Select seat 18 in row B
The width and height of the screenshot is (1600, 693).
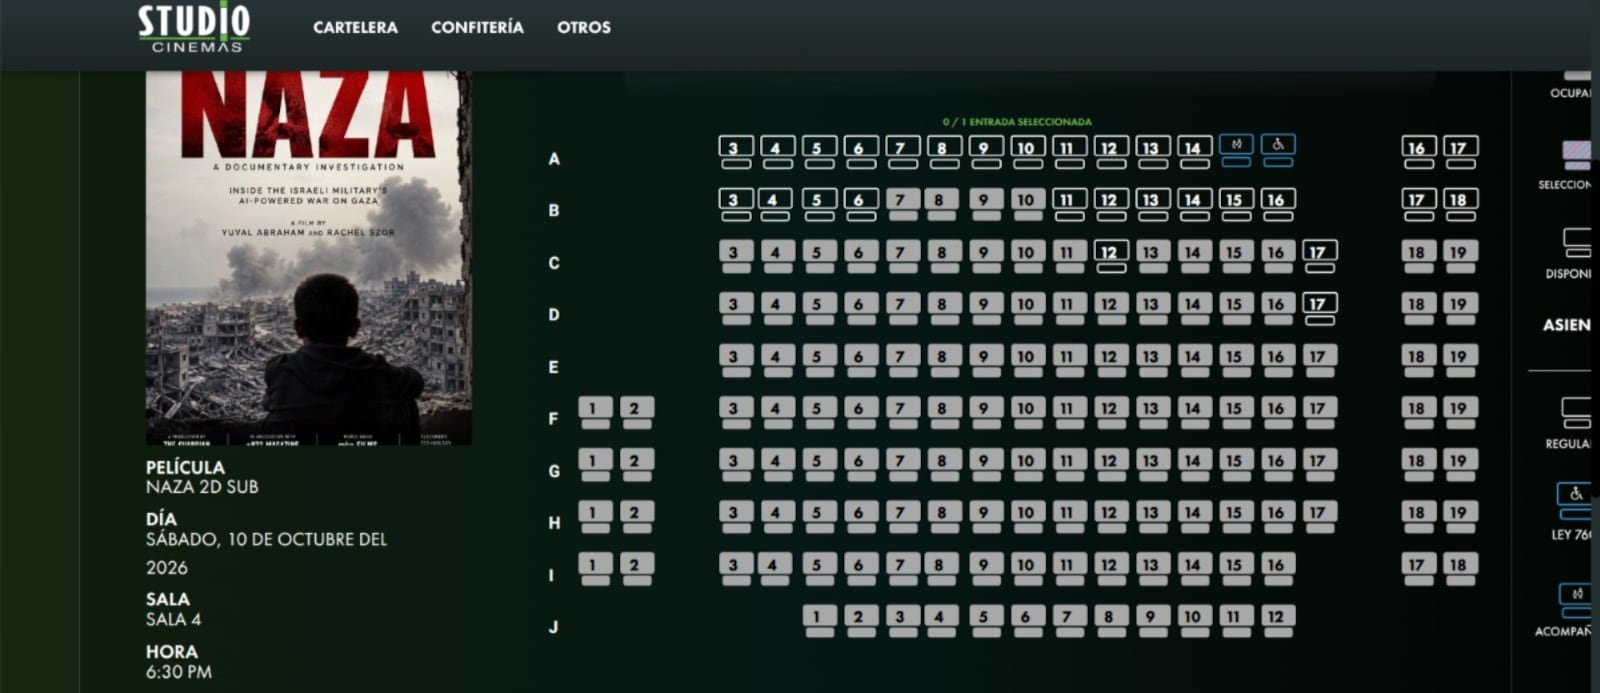tap(1460, 204)
